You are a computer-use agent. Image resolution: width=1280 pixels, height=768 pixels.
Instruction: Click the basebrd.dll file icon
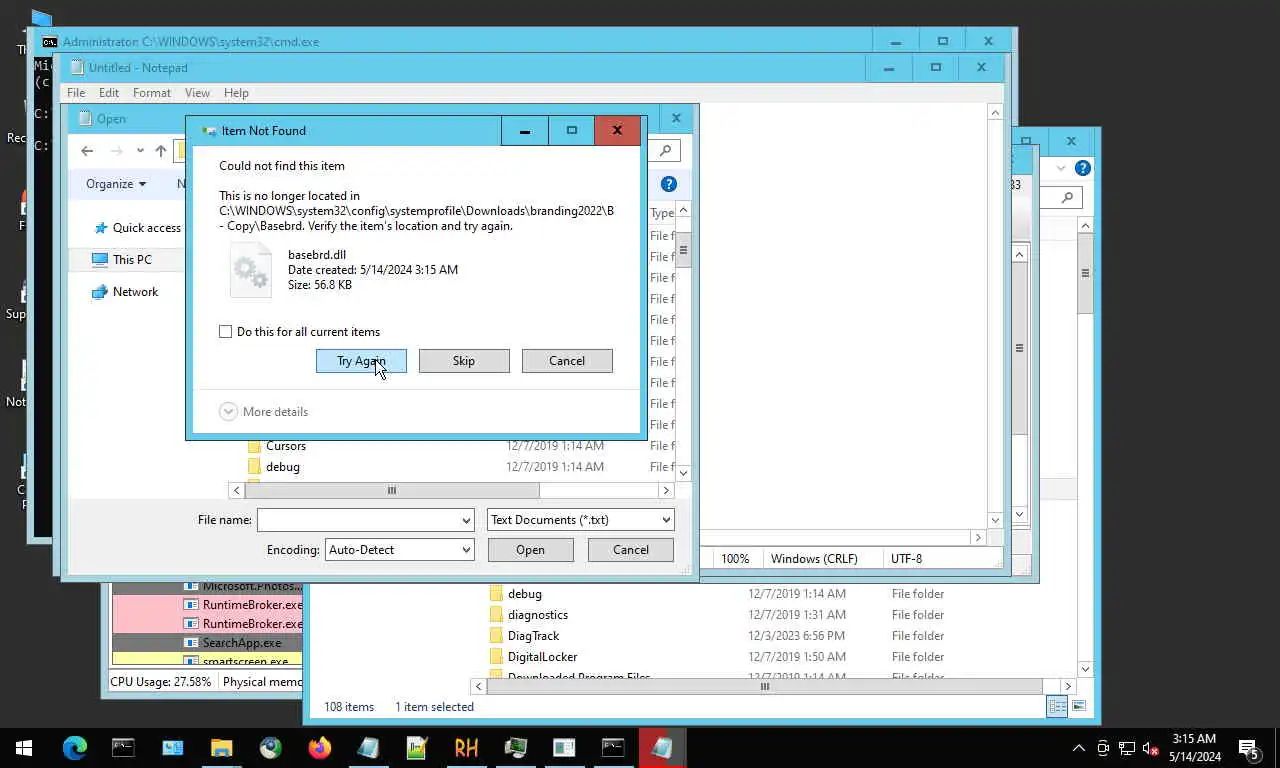(x=250, y=270)
